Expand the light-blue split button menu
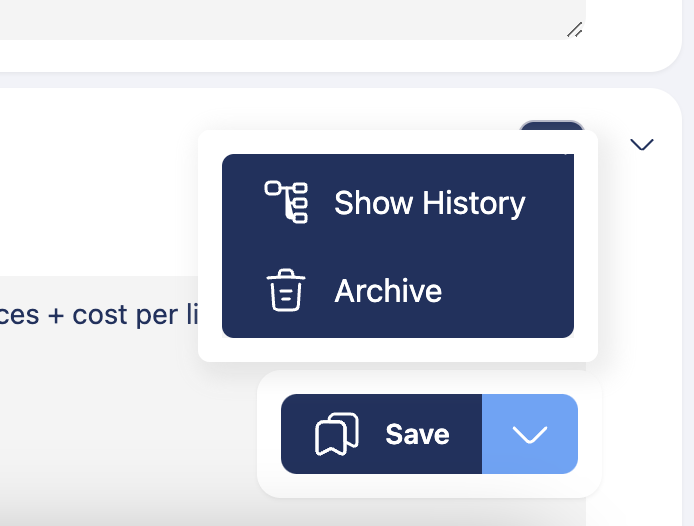This screenshot has width=694, height=526. coord(530,434)
